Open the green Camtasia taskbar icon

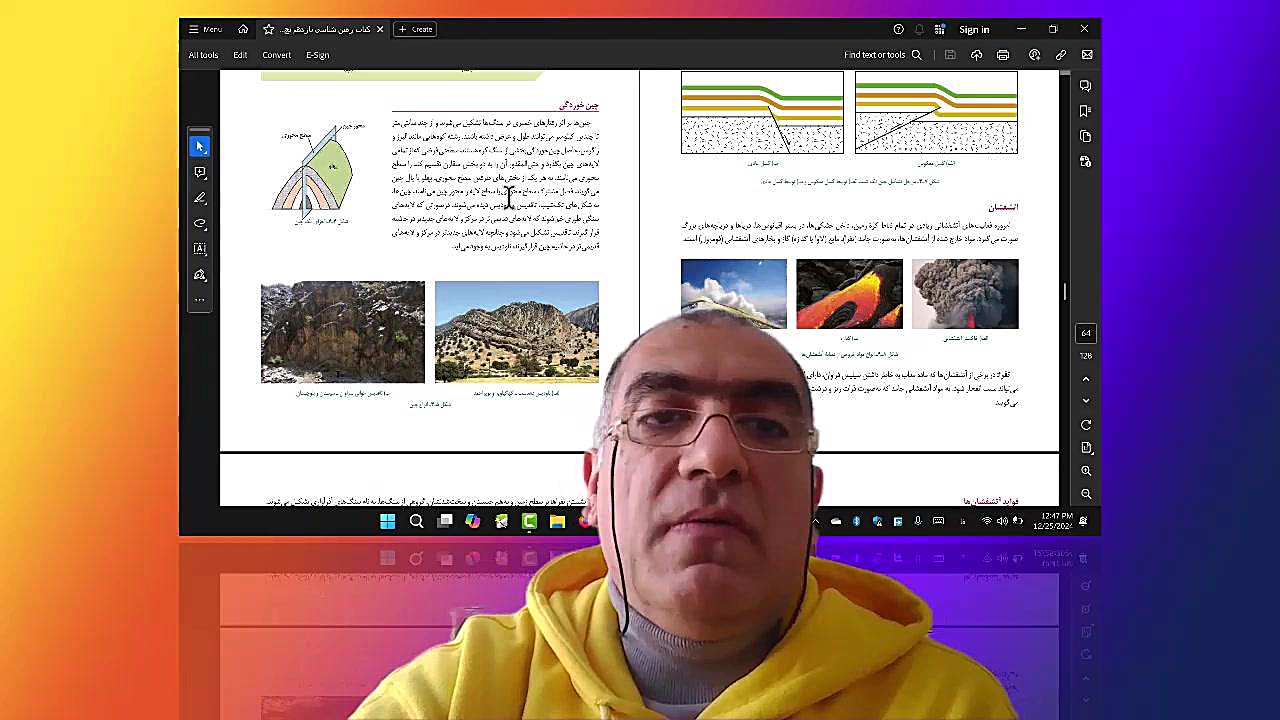[529, 521]
